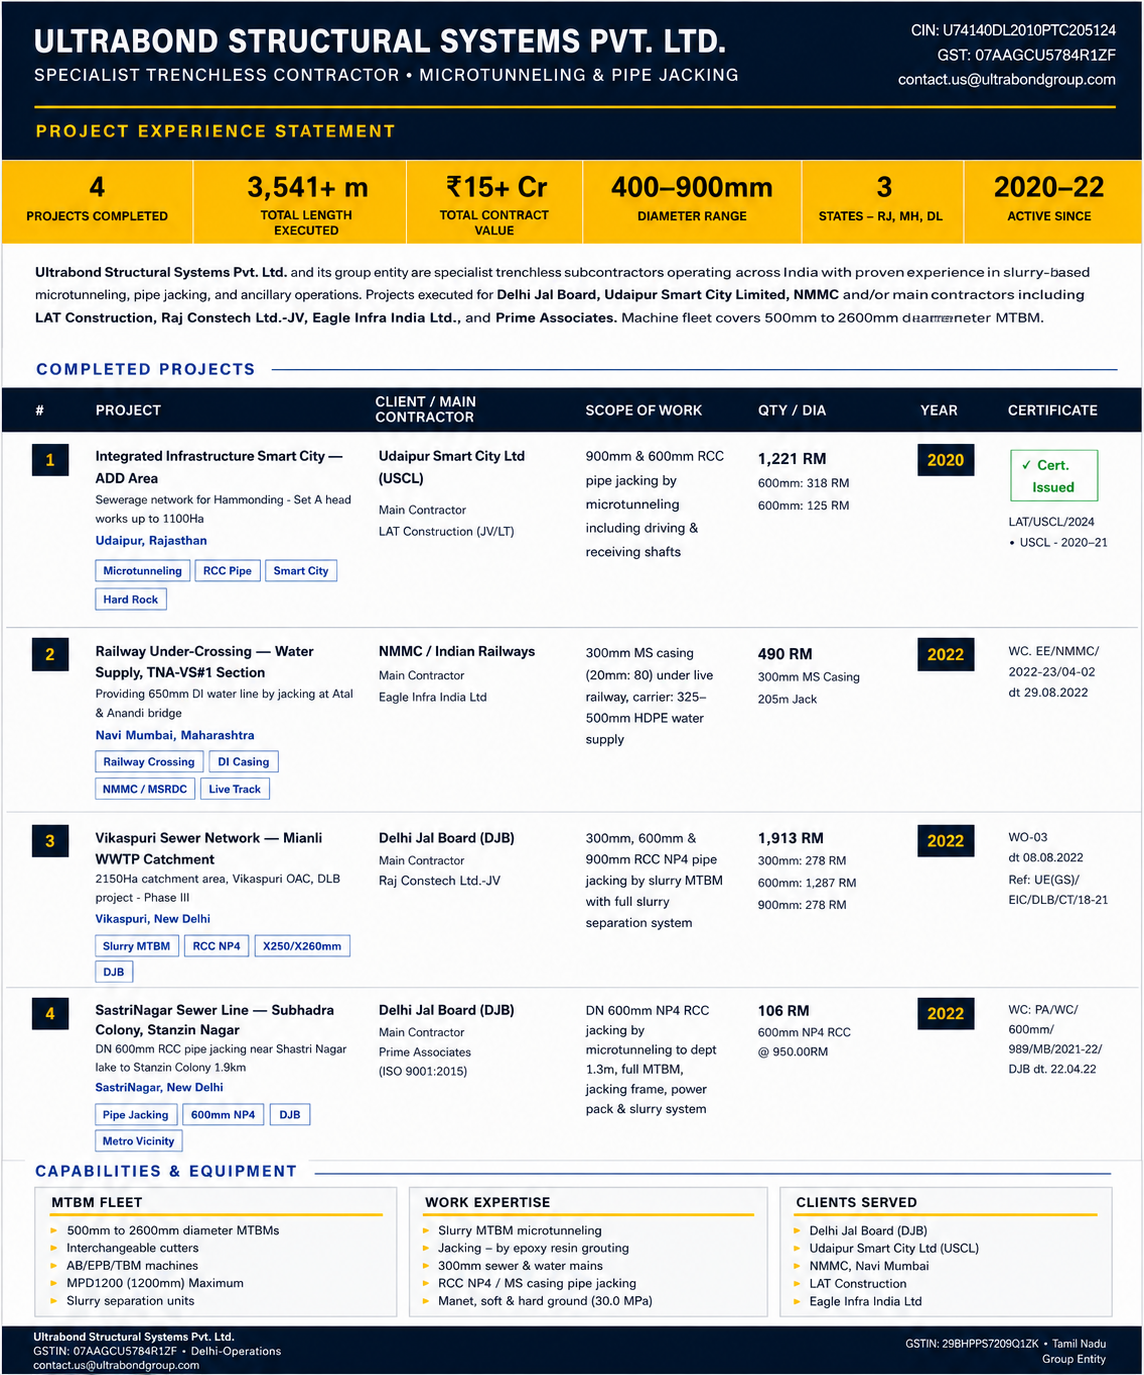Viewport: 1144px width, 1375px height.
Task: Click the 'Vikaspuri, New Delhi' location text
Action: [x=153, y=919]
